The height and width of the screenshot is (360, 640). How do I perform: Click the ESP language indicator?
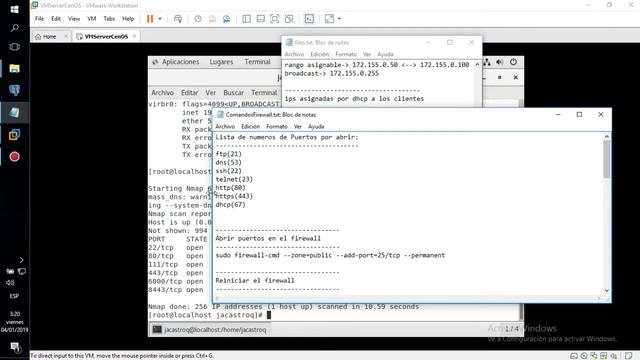click(x=14, y=296)
